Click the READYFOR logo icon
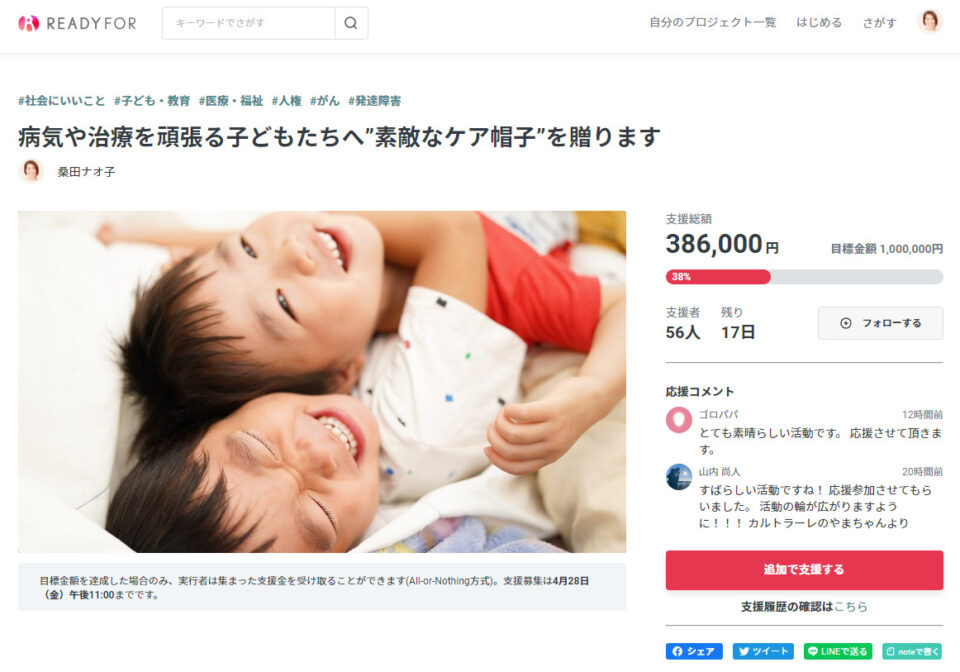The height and width of the screenshot is (672, 960). [28, 23]
